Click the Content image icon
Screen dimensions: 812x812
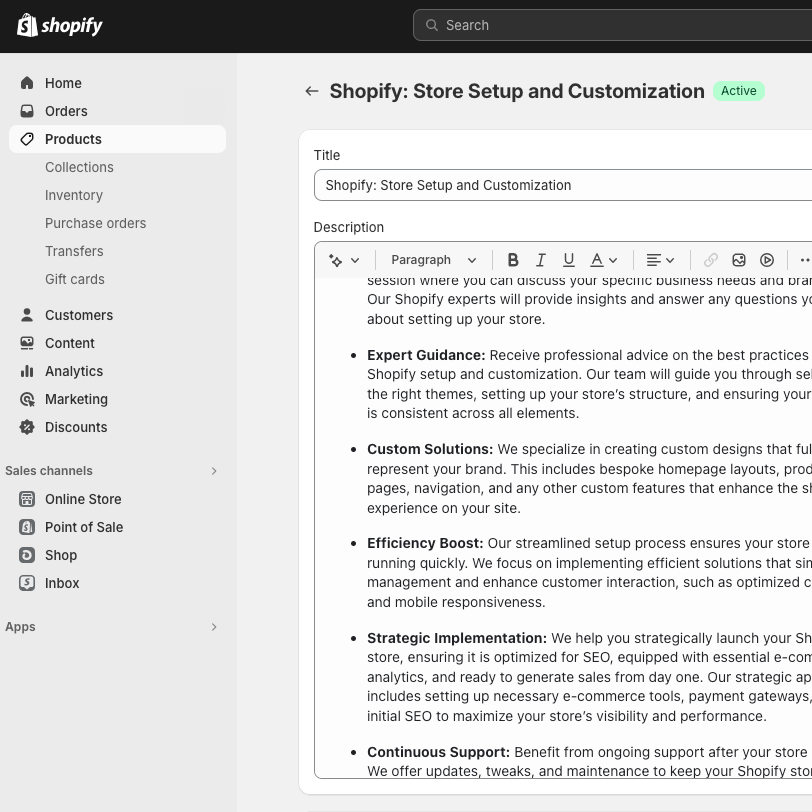27,343
